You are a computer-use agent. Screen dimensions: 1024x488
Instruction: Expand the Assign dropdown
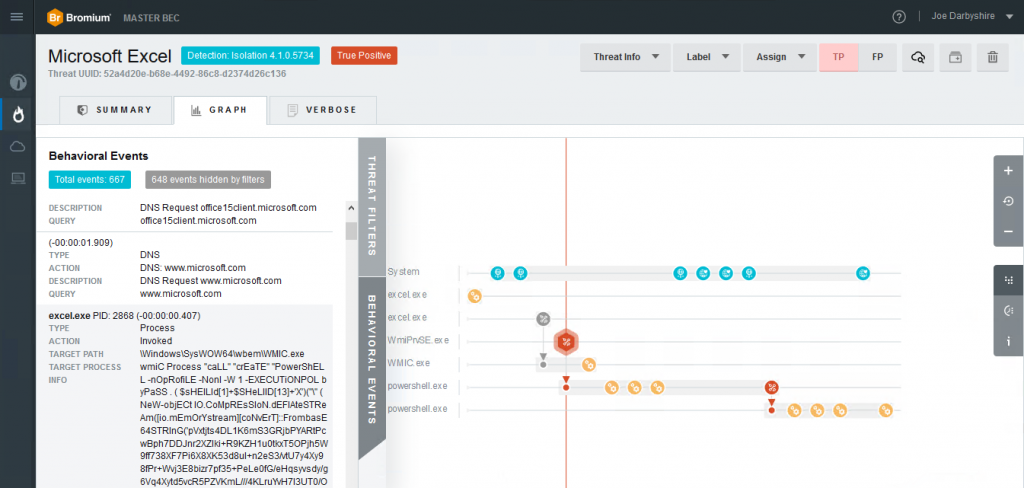(x=780, y=57)
